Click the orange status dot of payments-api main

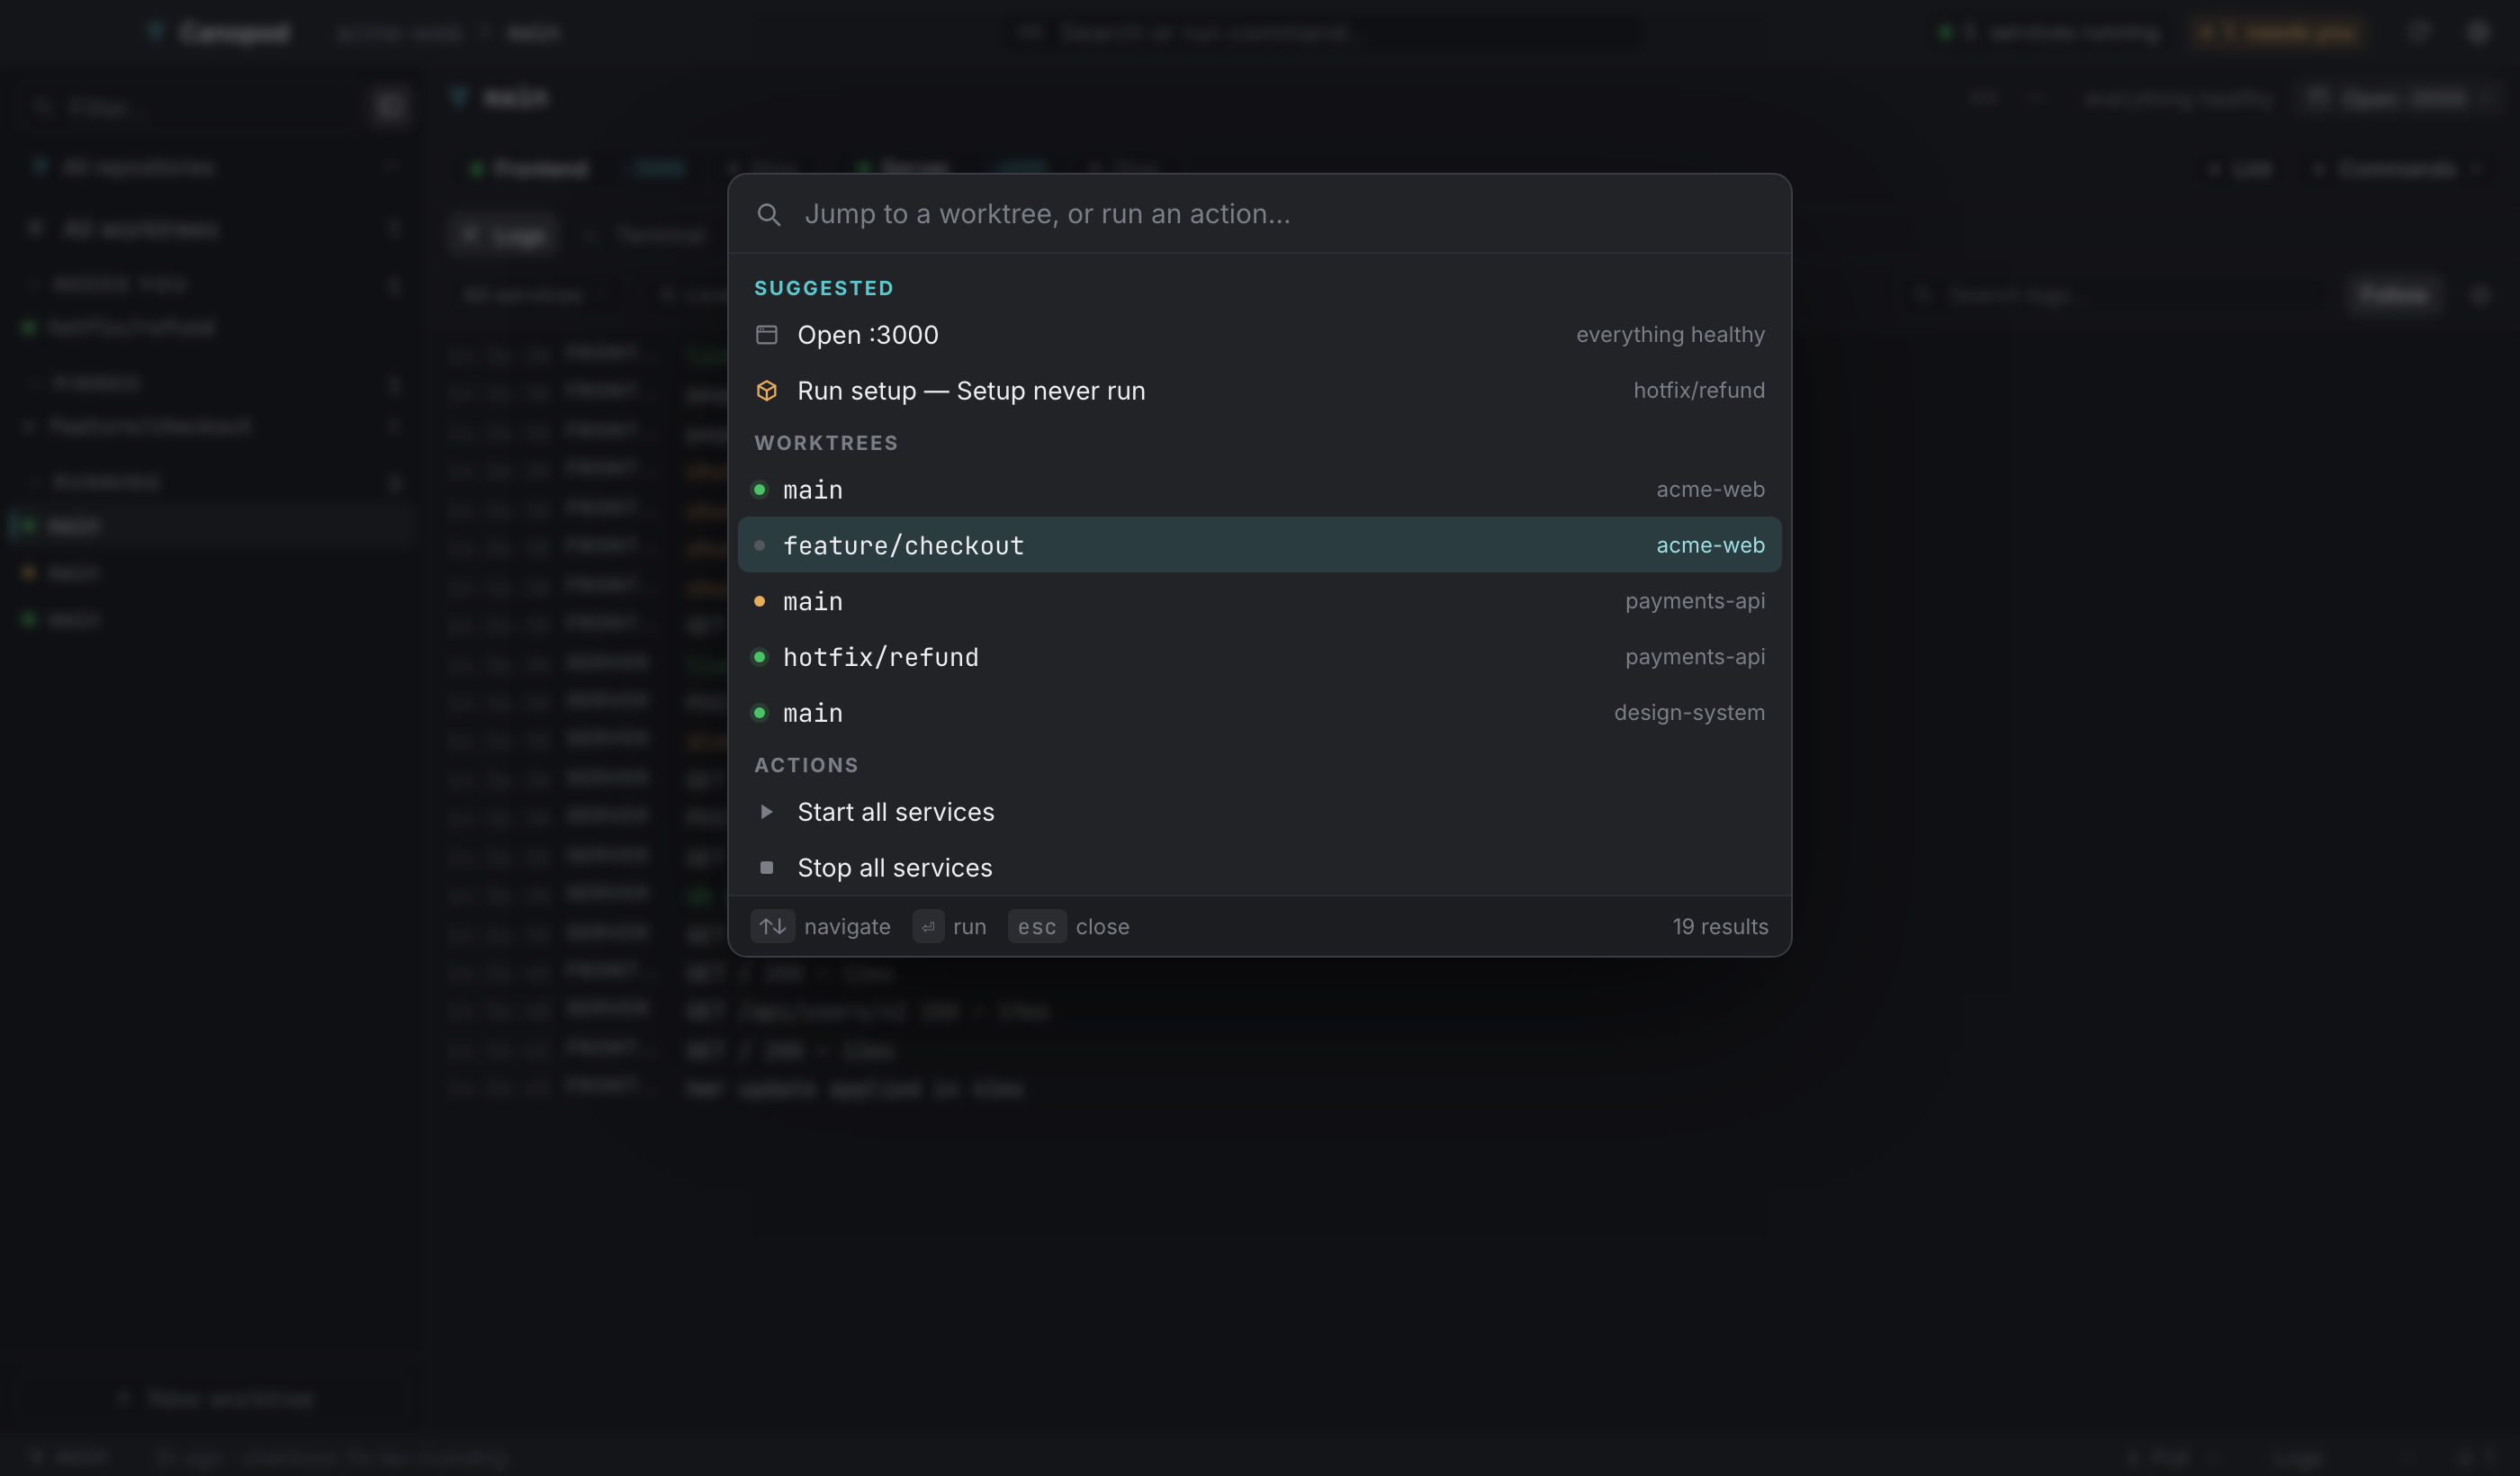coord(759,601)
